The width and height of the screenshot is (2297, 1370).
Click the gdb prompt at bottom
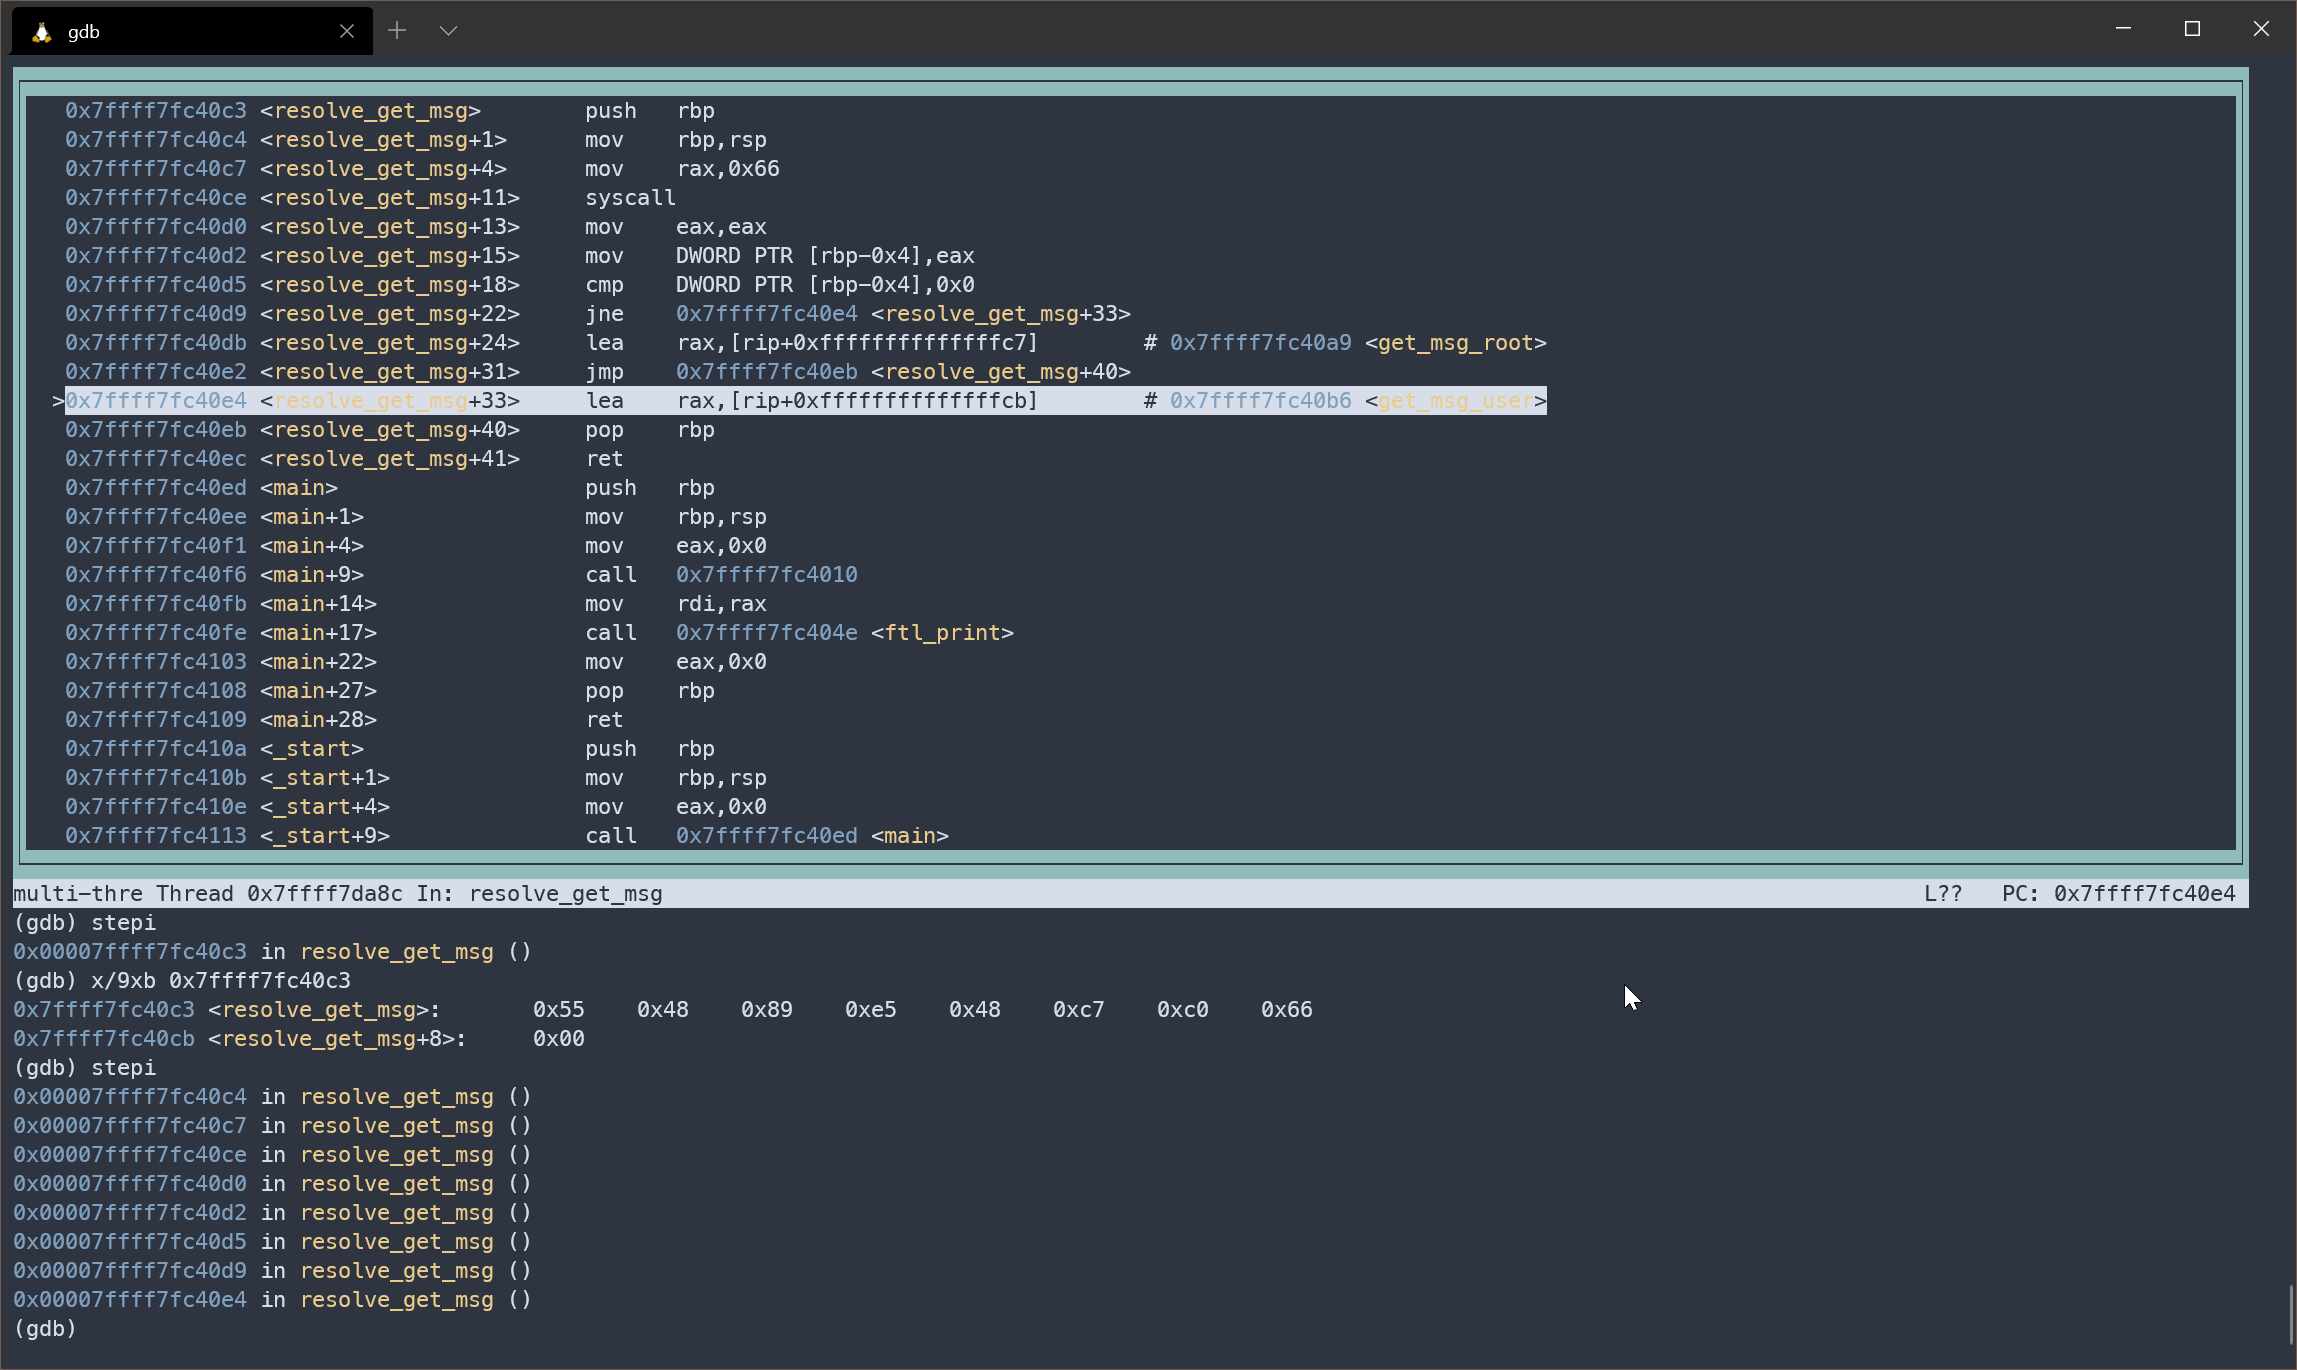point(45,1329)
